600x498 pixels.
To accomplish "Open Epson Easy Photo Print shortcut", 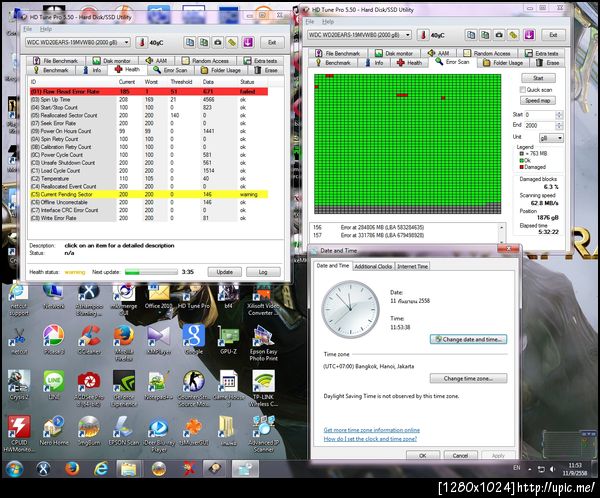I will 263,343.
